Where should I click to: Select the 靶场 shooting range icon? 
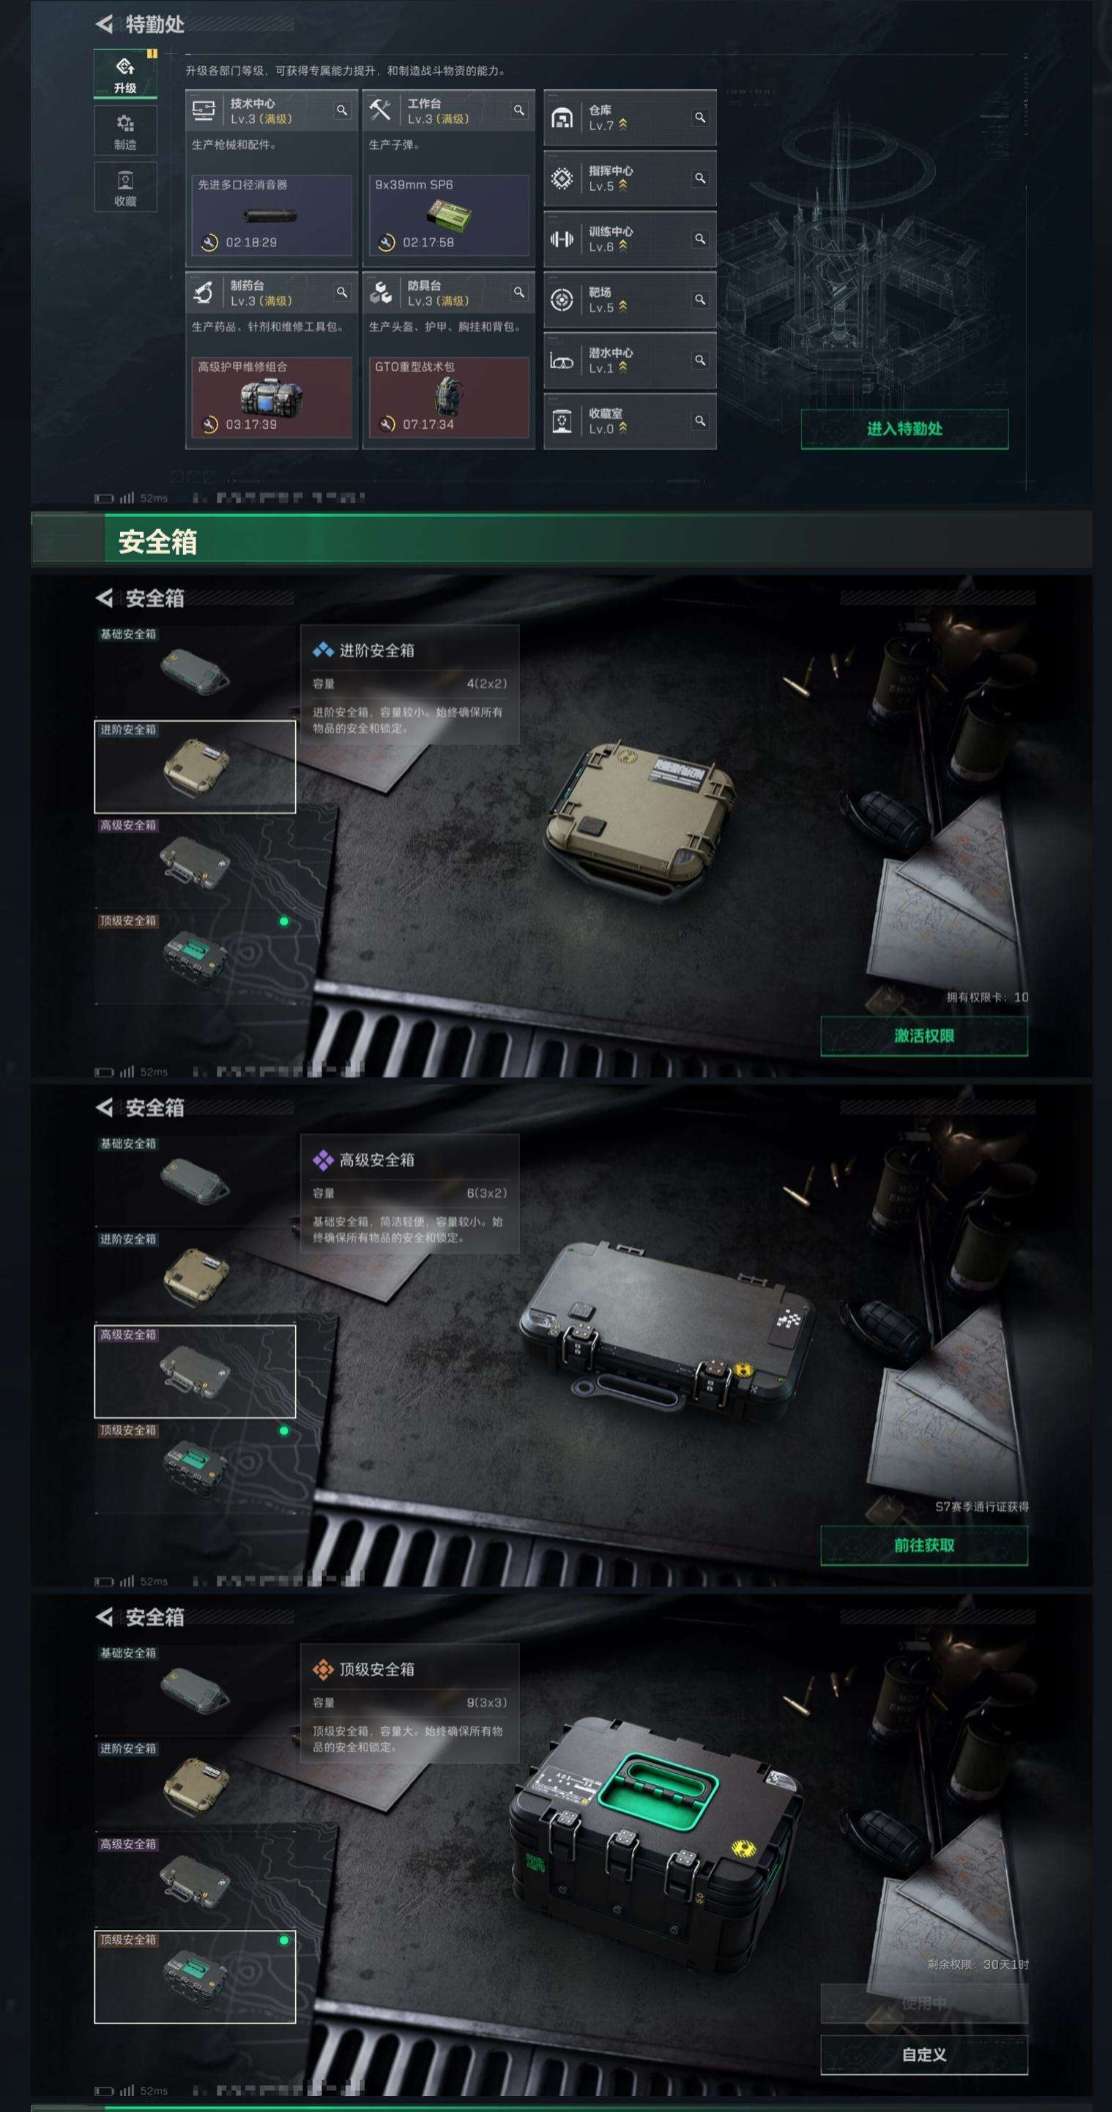(x=562, y=300)
